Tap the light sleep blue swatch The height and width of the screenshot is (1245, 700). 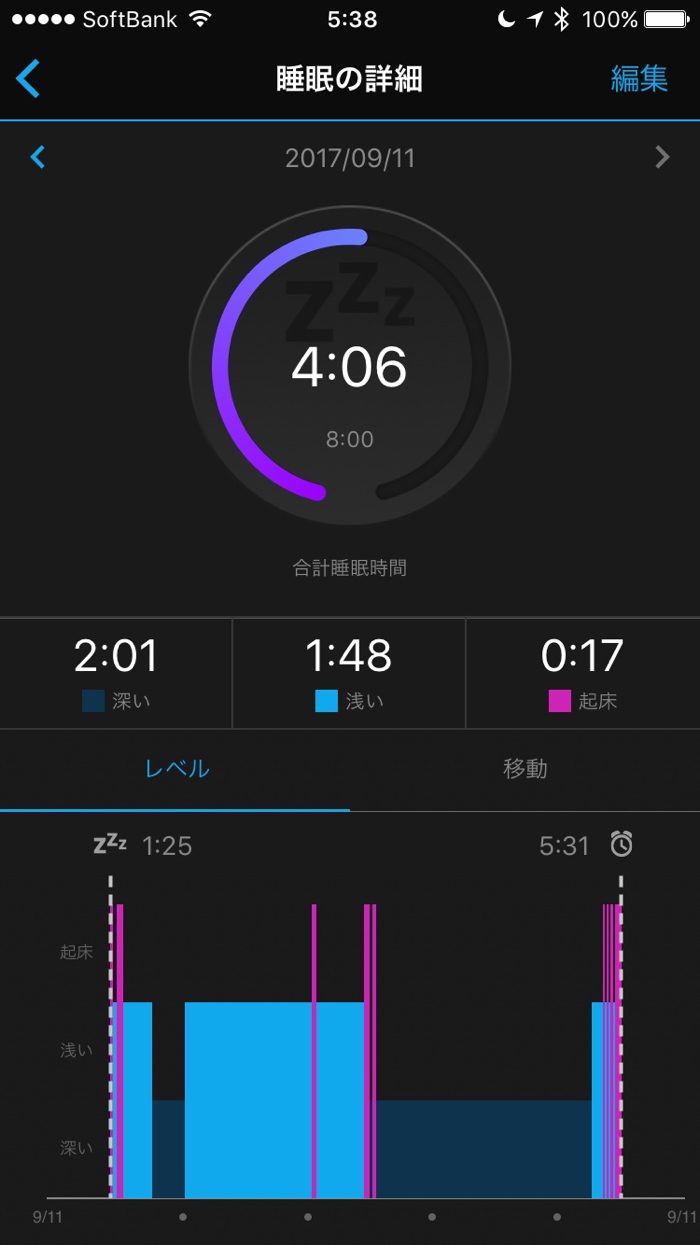[326, 701]
